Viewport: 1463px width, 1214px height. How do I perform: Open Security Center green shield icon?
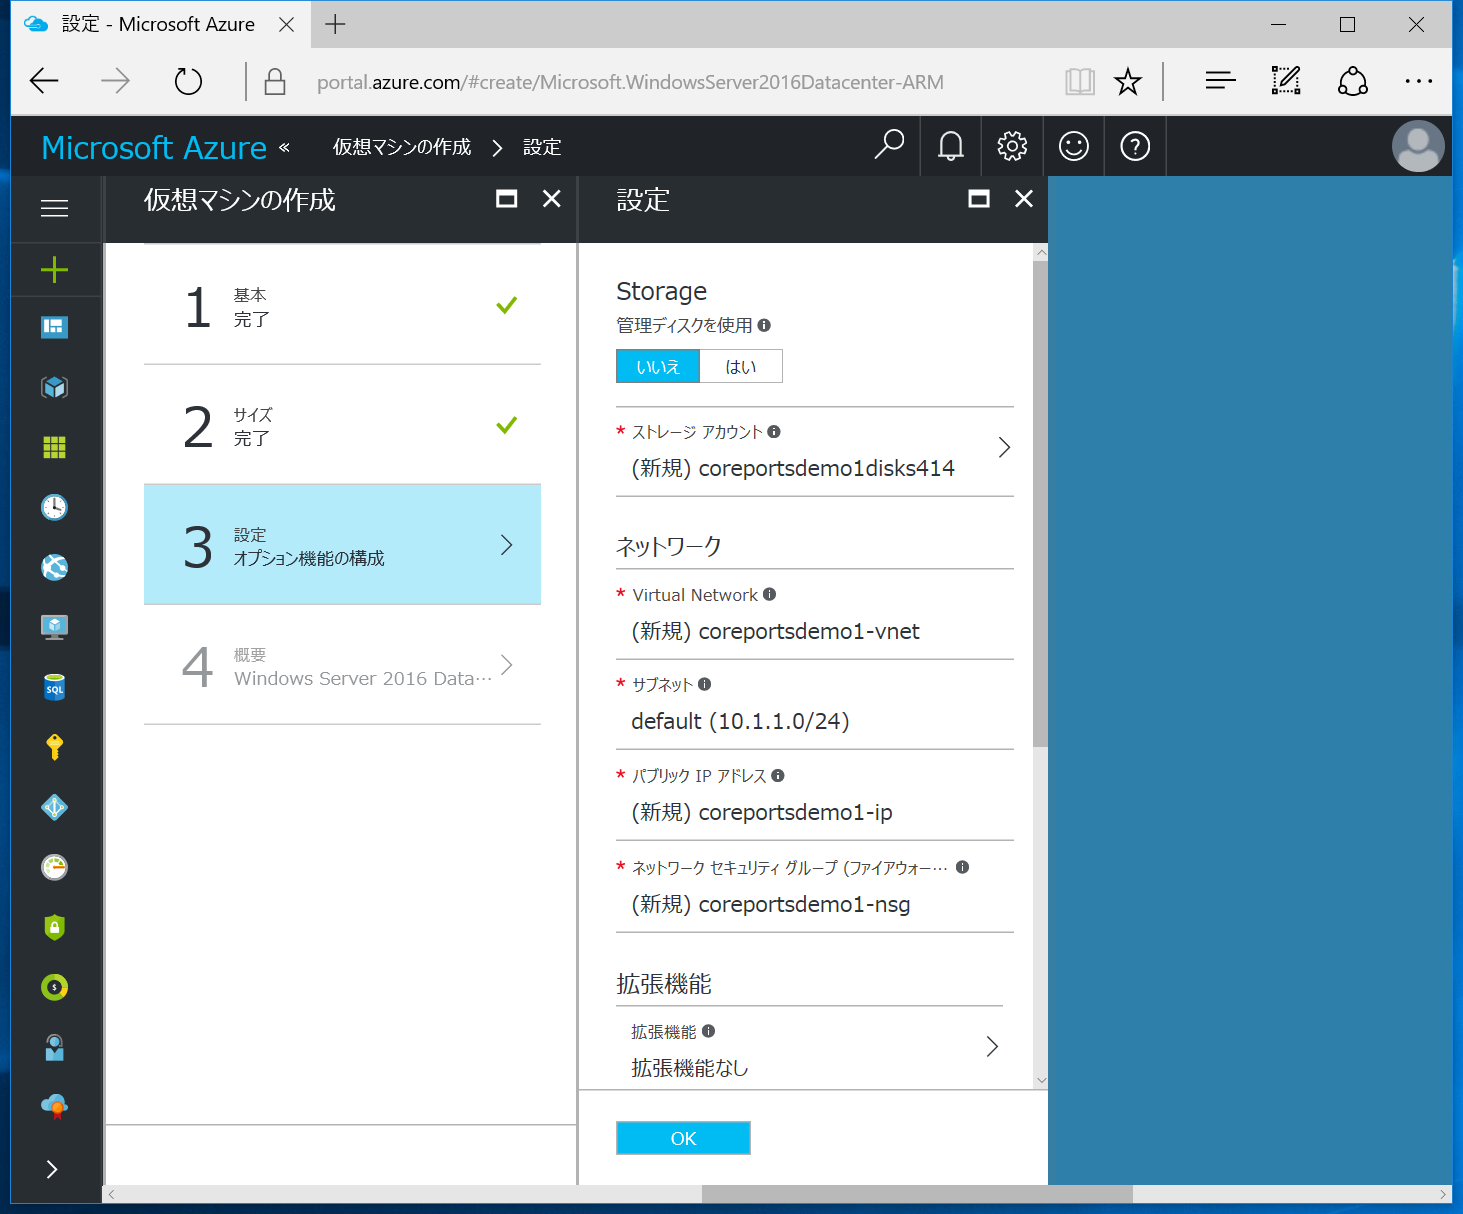54,927
